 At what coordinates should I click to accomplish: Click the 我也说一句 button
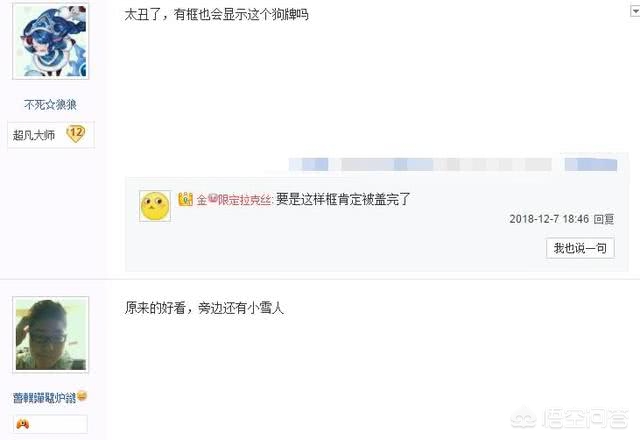point(580,248)
